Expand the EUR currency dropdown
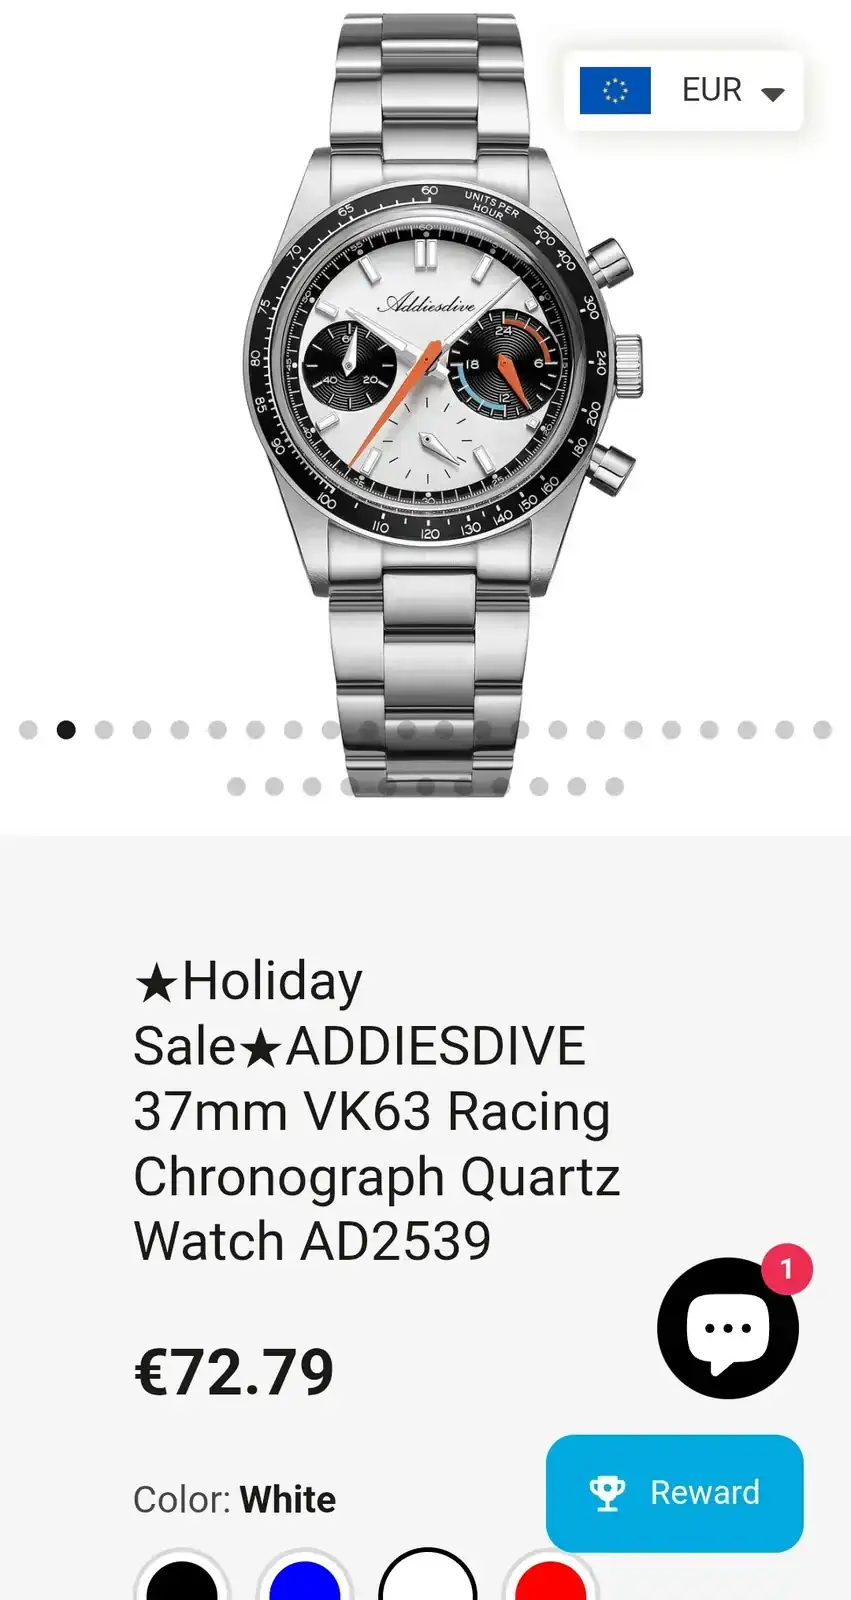Viewport: 851px width, 1600px height. (683, 91)
